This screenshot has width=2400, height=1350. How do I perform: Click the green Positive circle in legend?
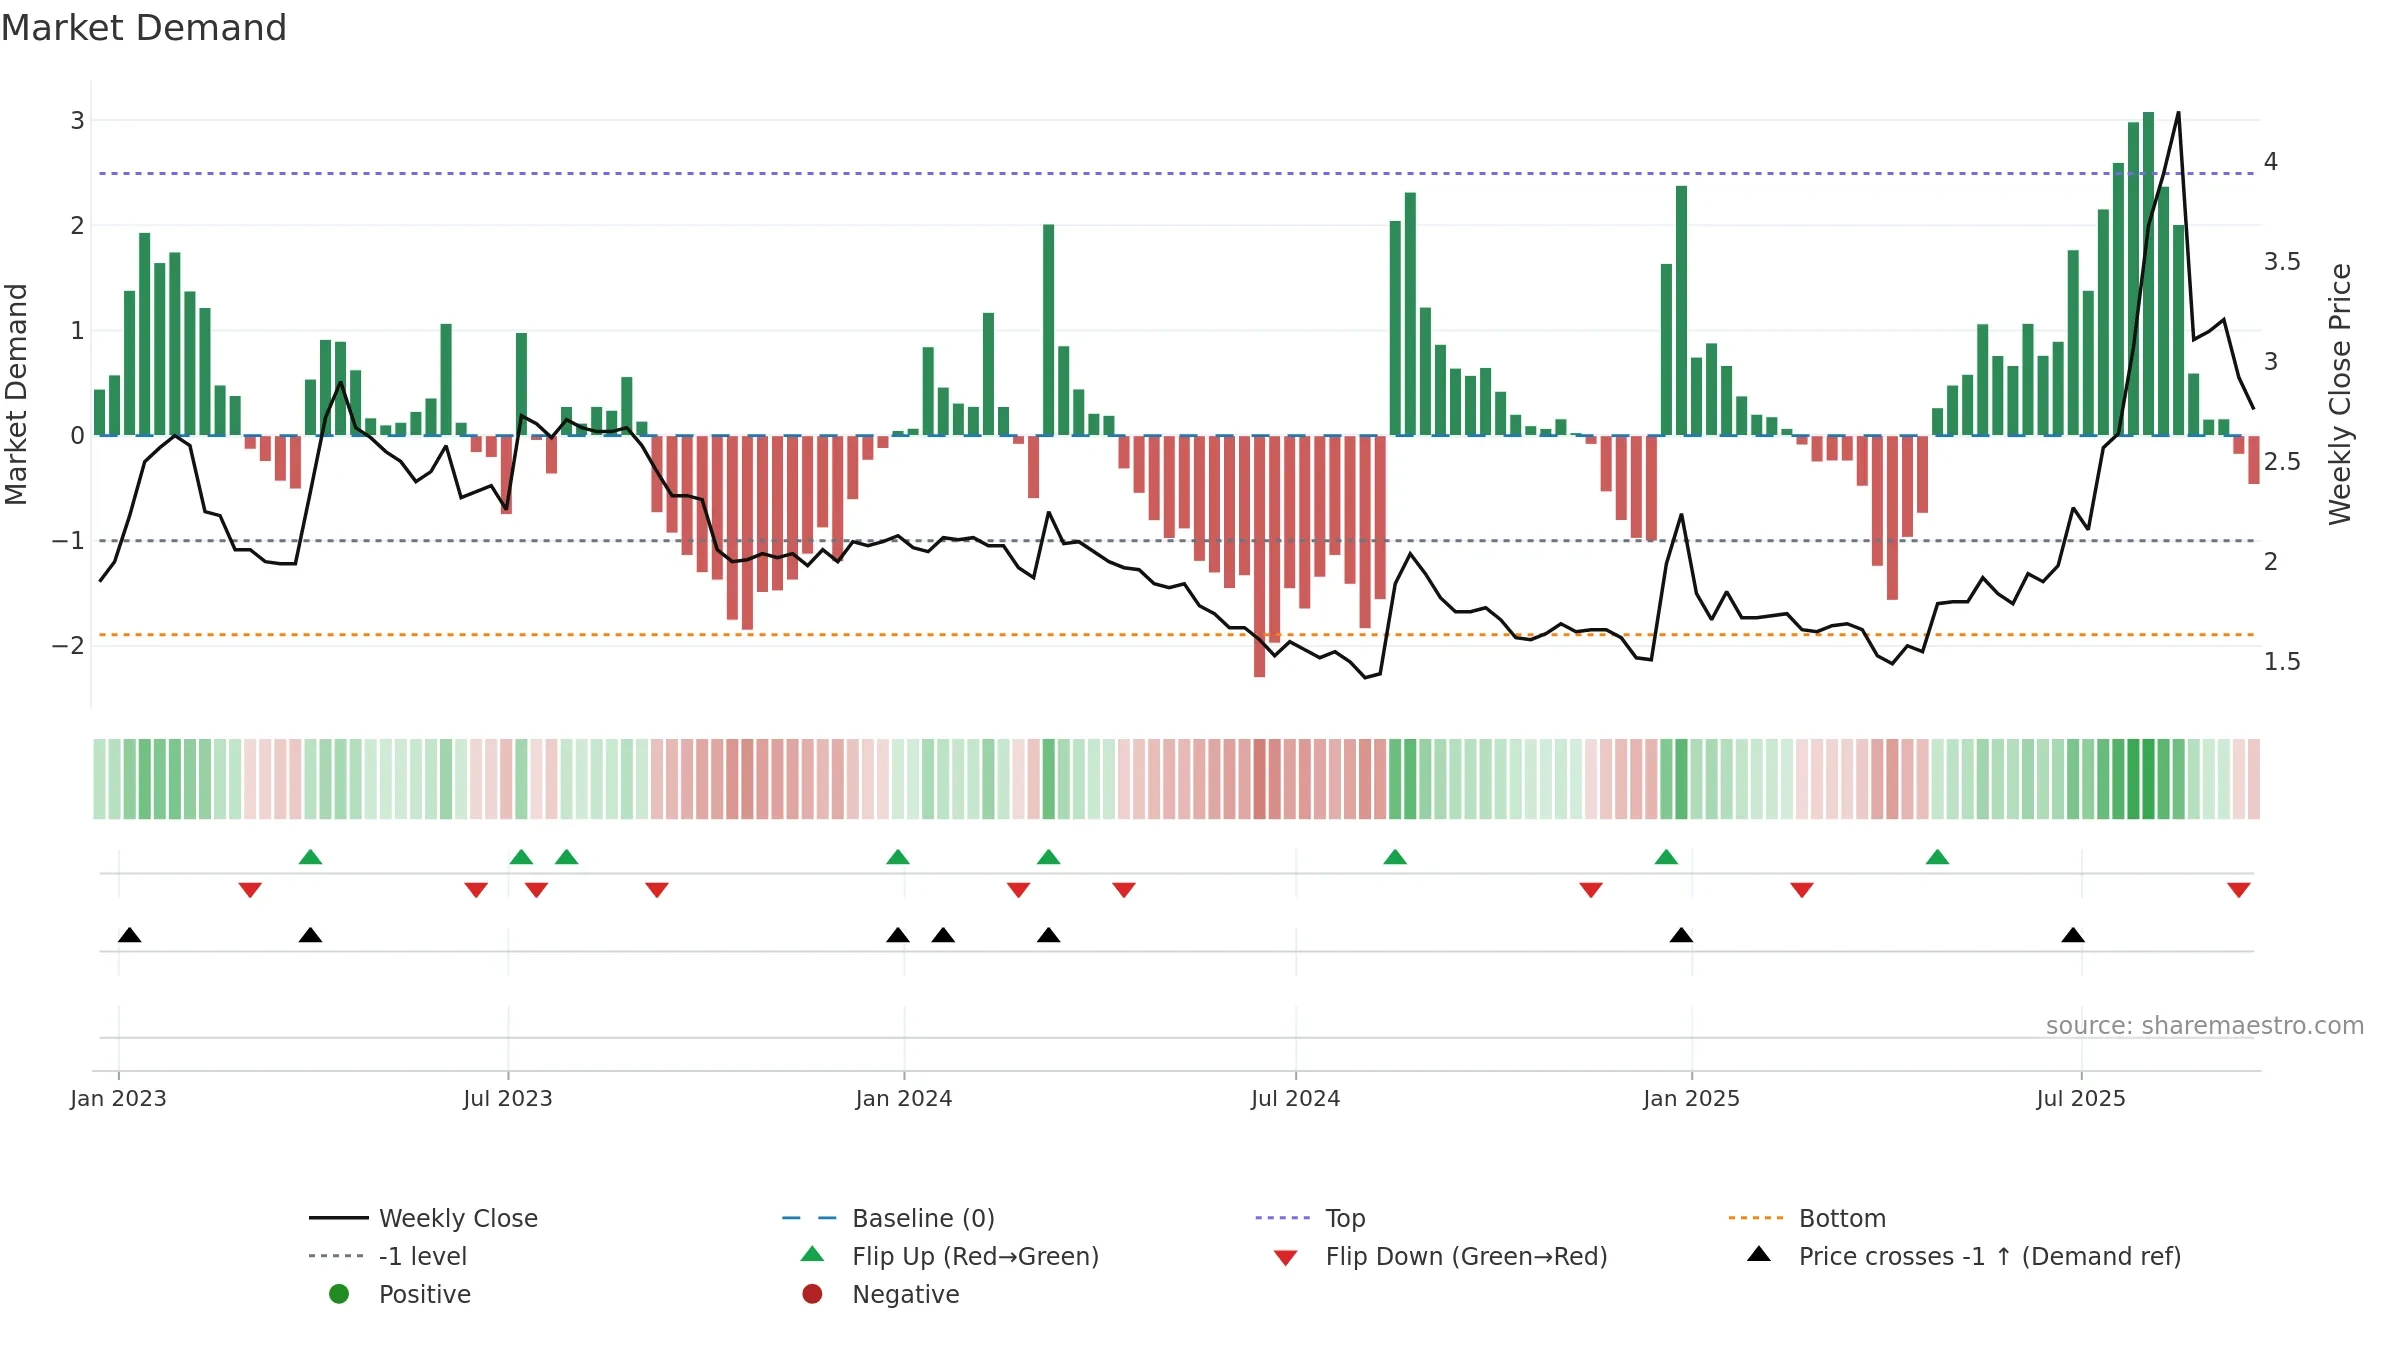point(339,1294)
